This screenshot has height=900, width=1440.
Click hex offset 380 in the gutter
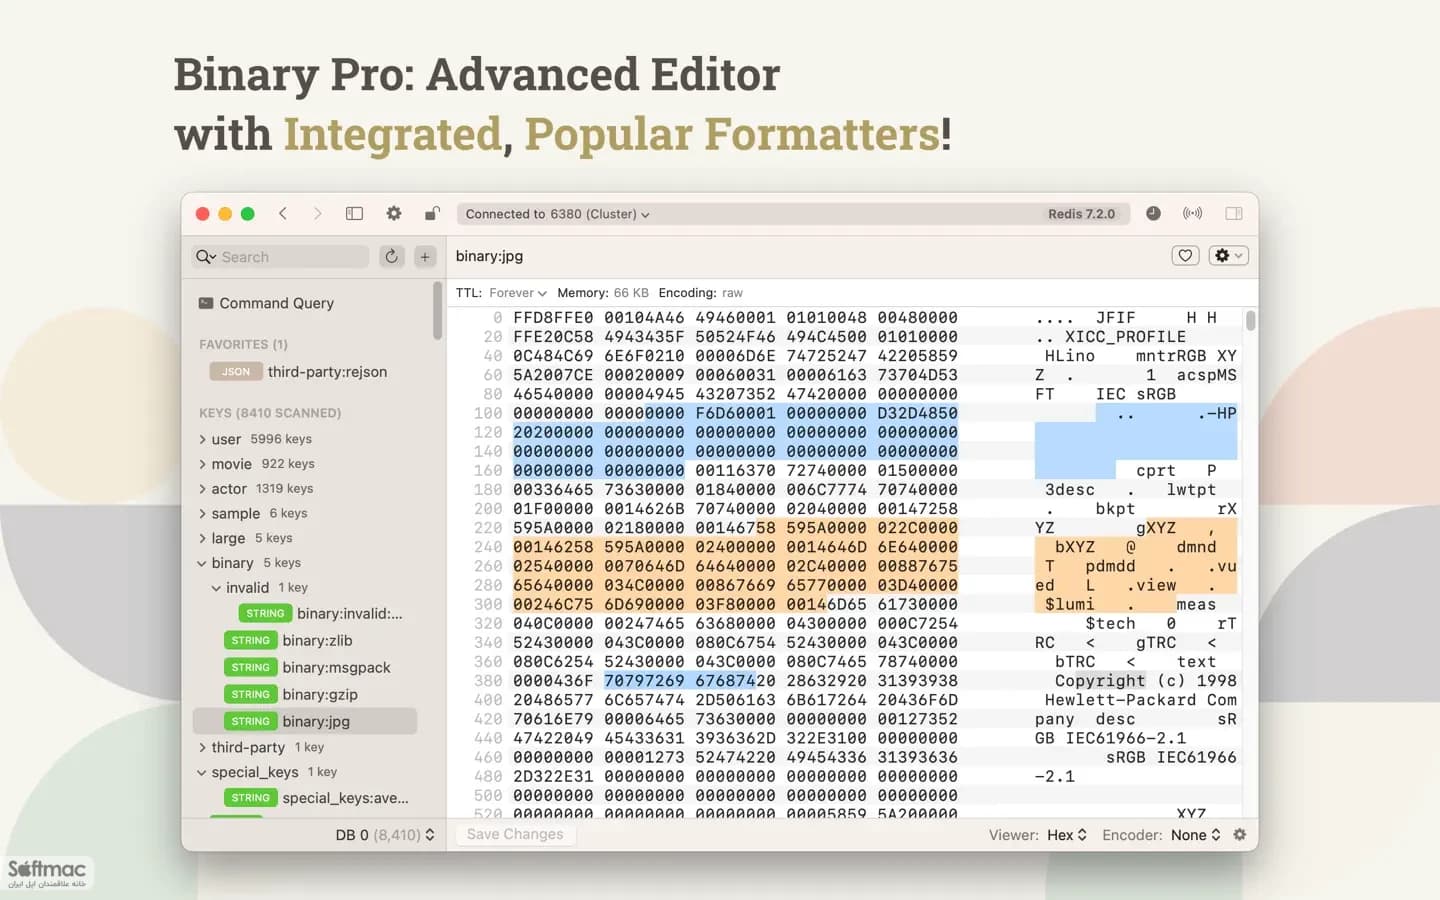point(488,681)
